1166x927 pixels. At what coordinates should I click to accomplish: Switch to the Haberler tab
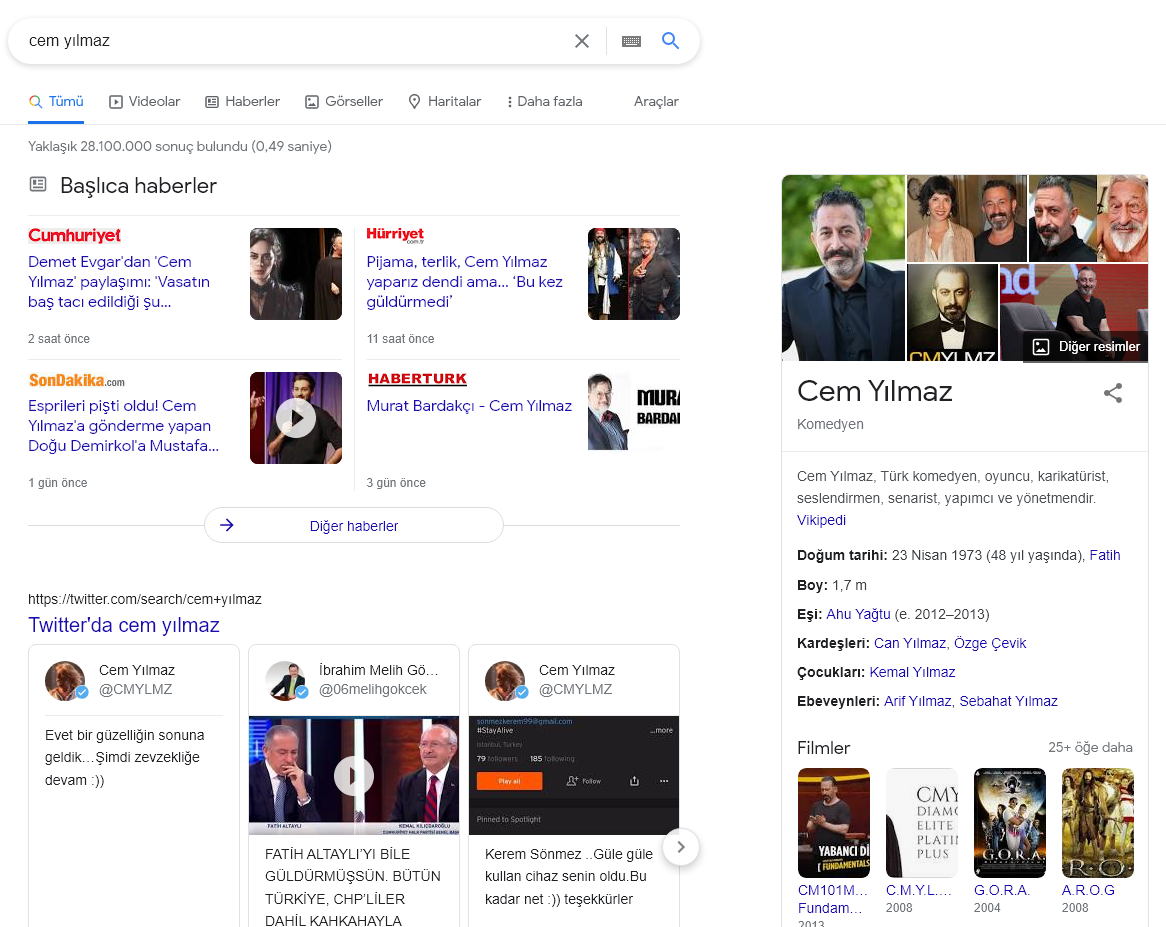[242, 102]
